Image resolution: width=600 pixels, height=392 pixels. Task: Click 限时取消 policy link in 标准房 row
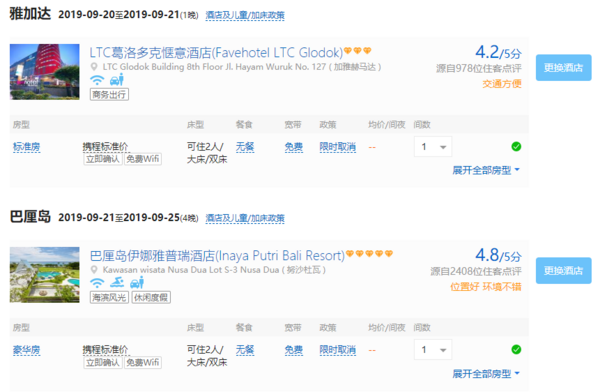coord(338,147)
